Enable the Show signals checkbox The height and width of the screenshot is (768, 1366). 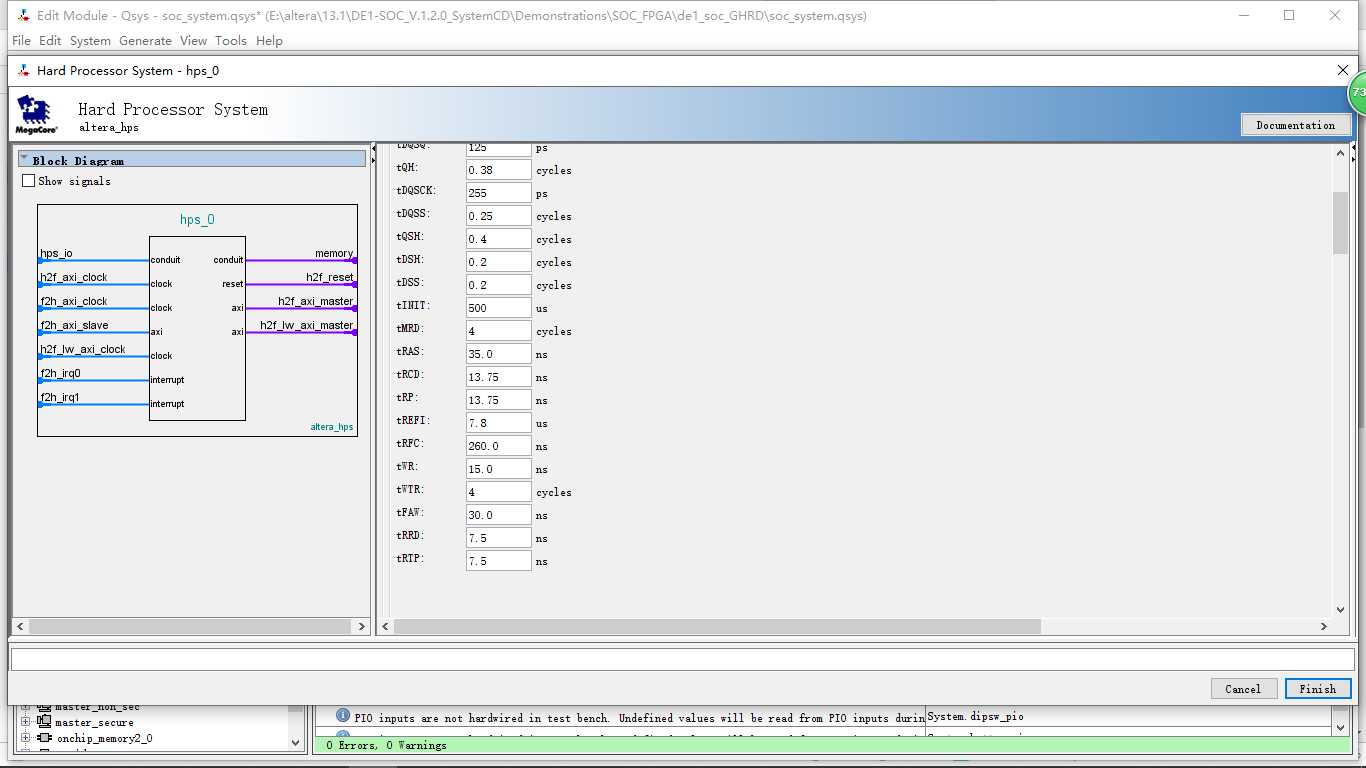pyautogui.click(x=28, y=181)
